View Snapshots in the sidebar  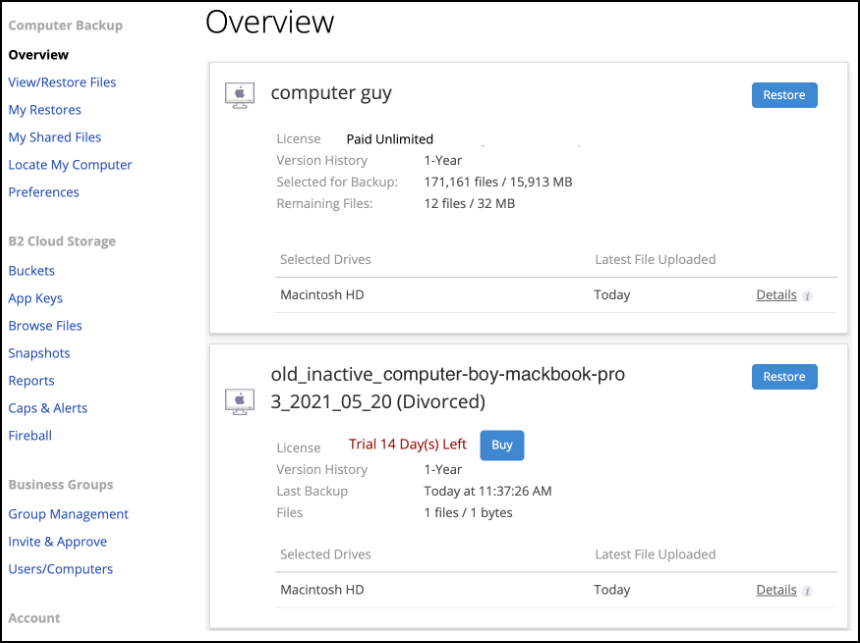pyautogui.click(x=39, y=353)
